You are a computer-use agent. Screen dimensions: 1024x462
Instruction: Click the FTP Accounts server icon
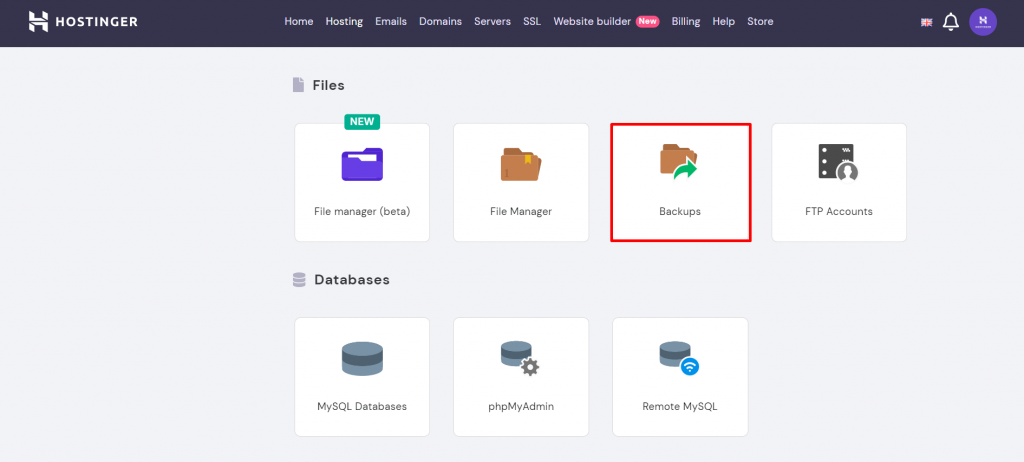[839, 163]
